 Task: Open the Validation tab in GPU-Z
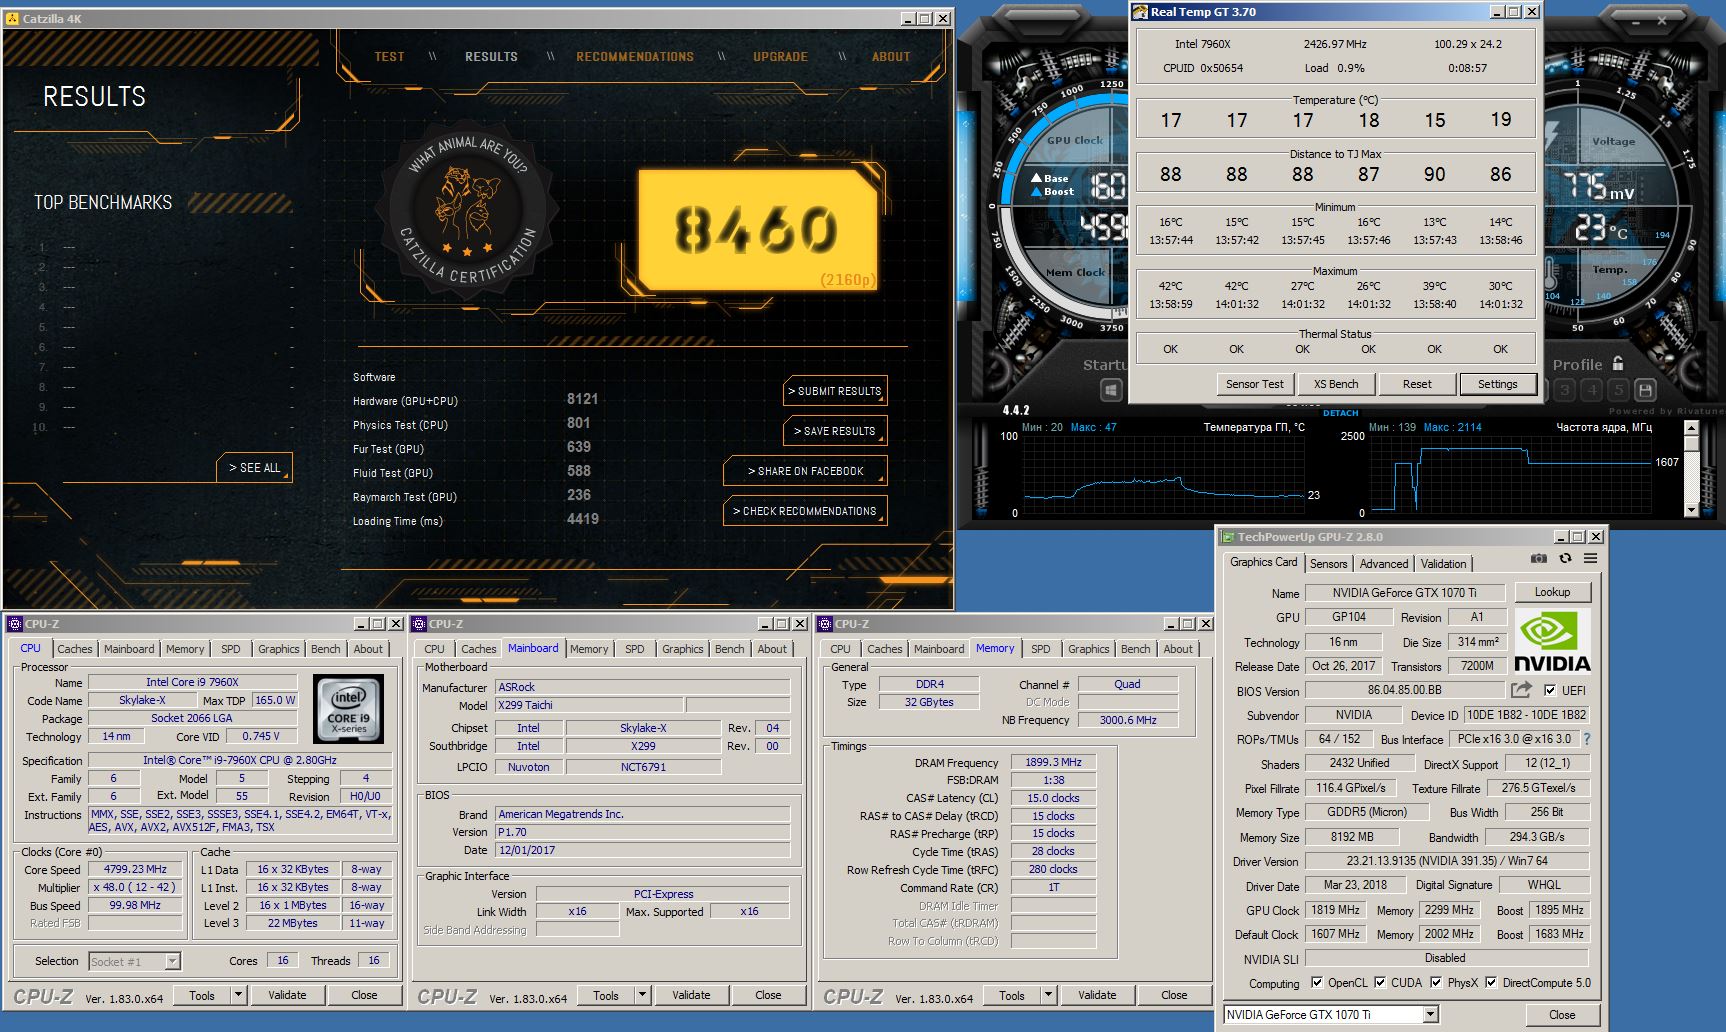(x=1443, y=564)
